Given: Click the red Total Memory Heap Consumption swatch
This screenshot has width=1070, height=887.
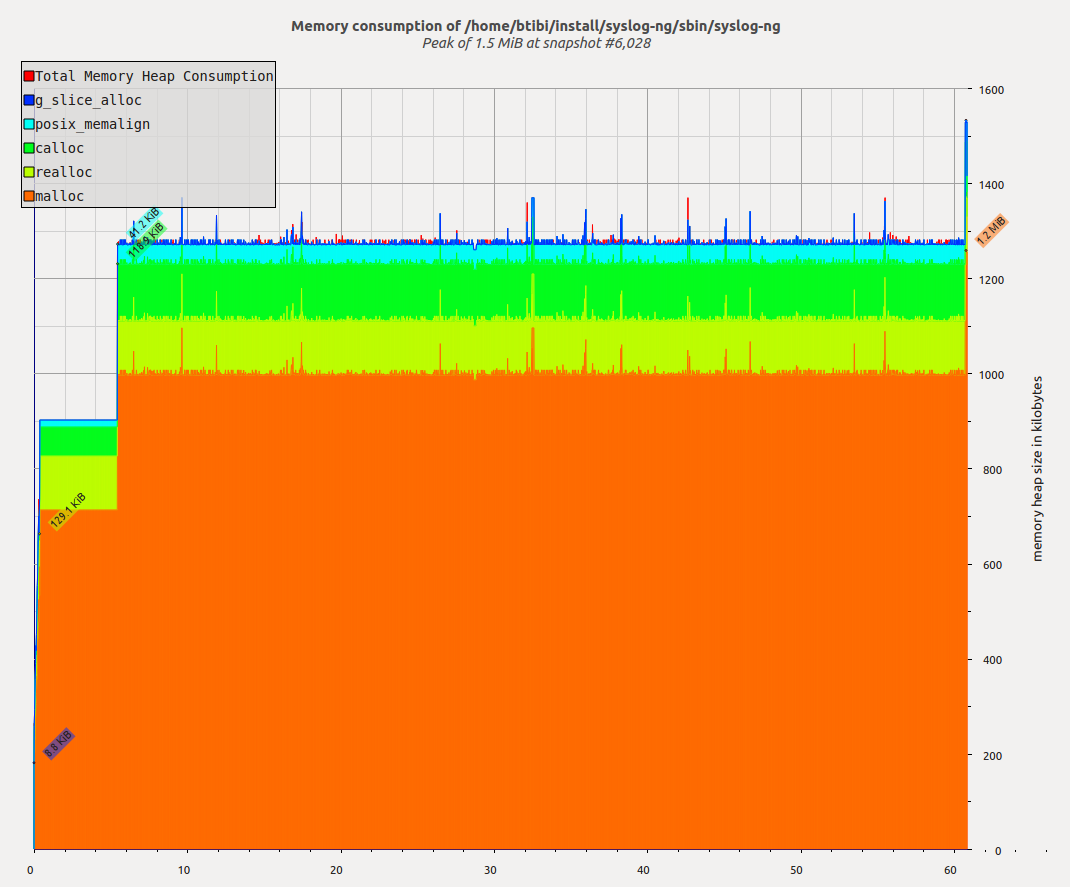Looking at the screenshot, I should click(x=29, y=76).
